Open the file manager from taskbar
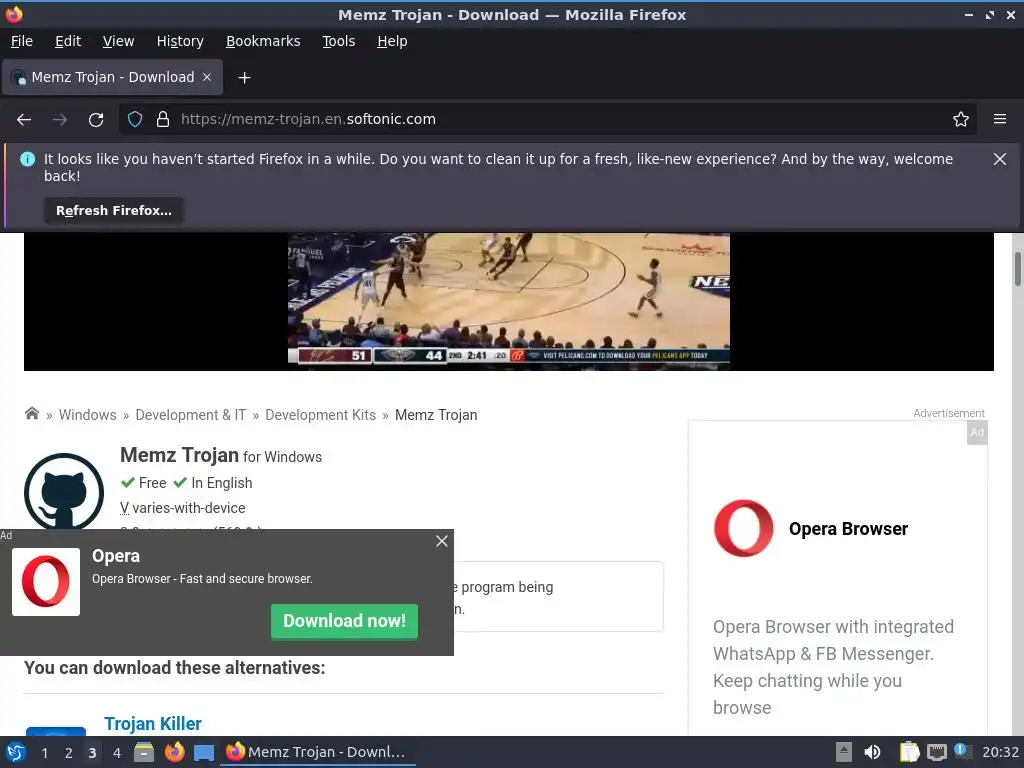The width and height of the screenshot is (1024, 768). tap(144, 752)
